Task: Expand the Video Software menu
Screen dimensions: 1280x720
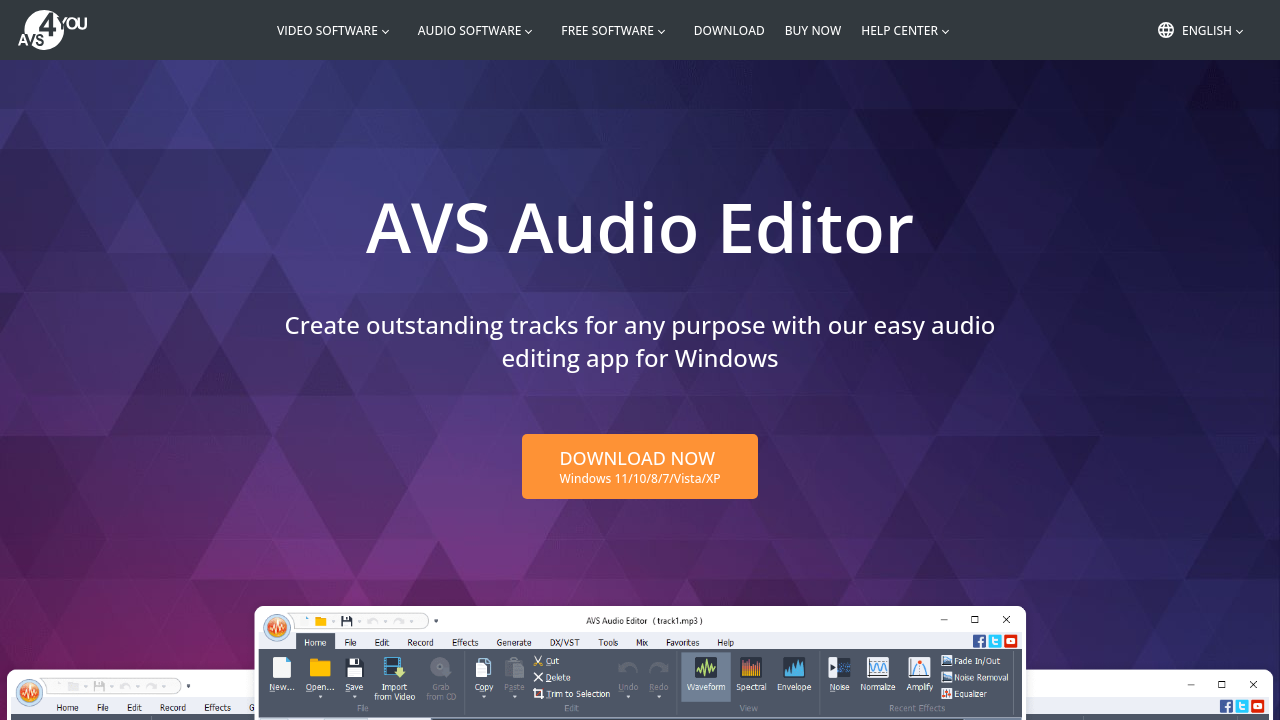Action: coord(333,31)
